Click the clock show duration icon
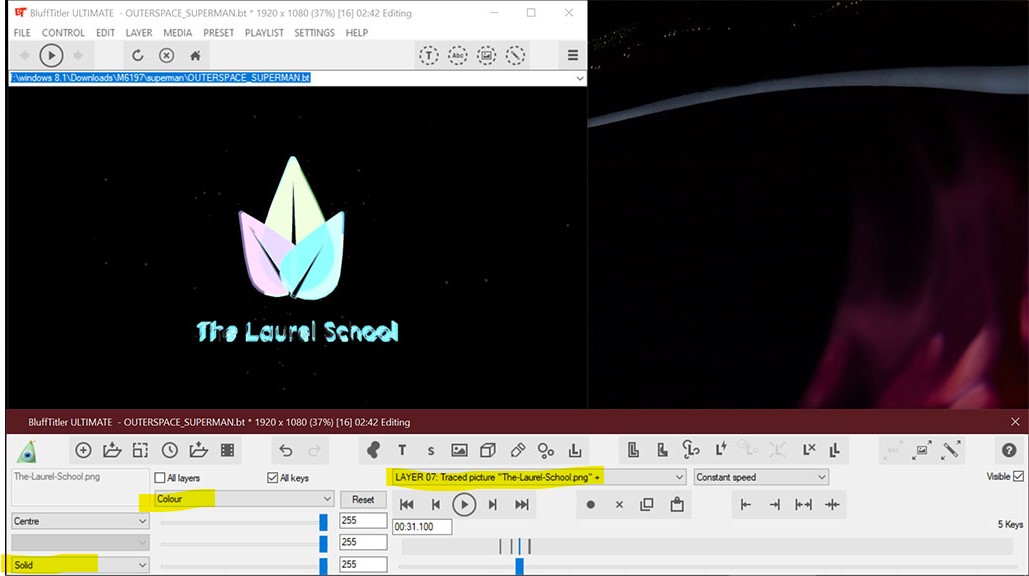Screen dimensions: 1029x576 click(169, 450)
